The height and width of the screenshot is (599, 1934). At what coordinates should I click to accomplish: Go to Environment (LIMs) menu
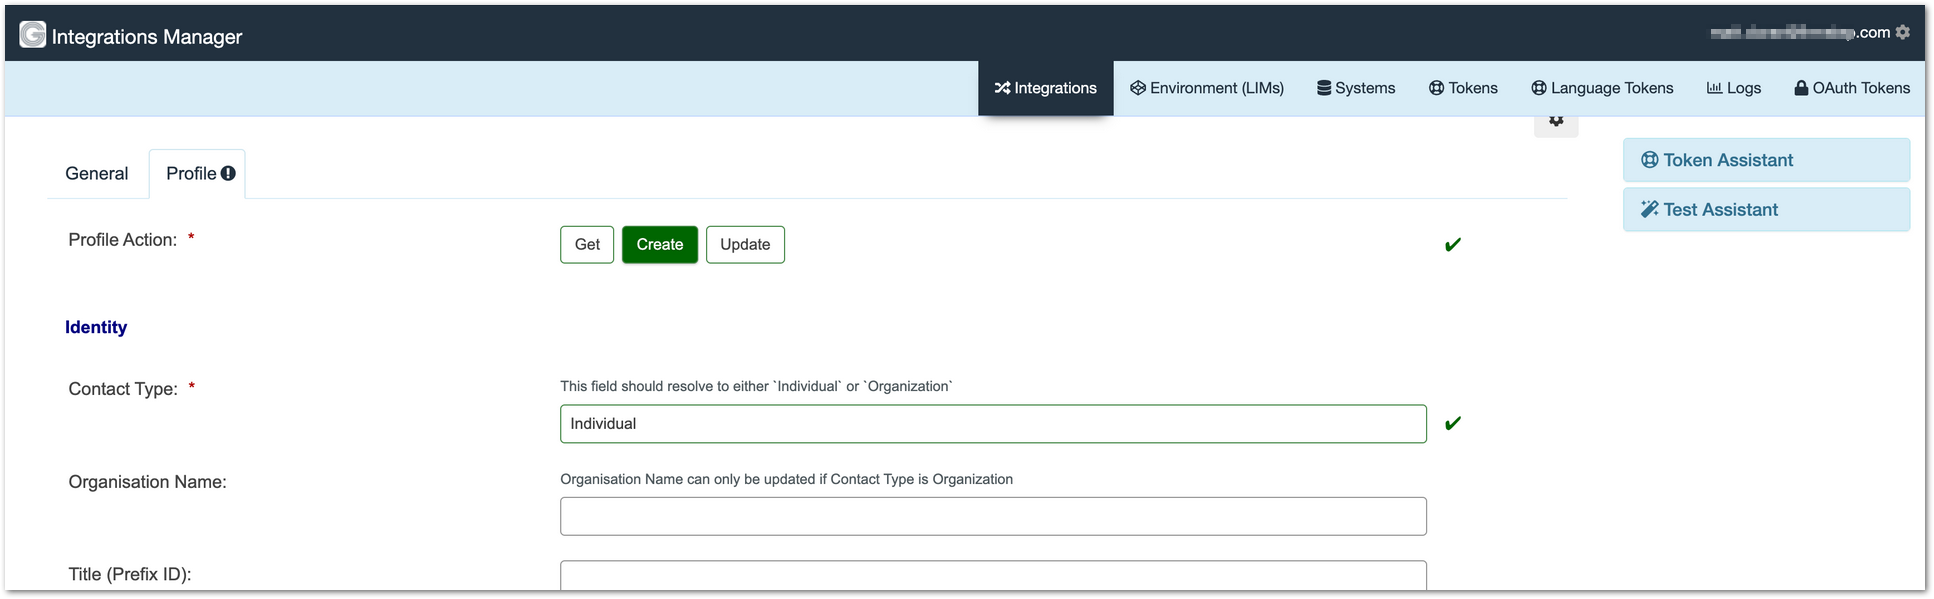pos(1207,88)
